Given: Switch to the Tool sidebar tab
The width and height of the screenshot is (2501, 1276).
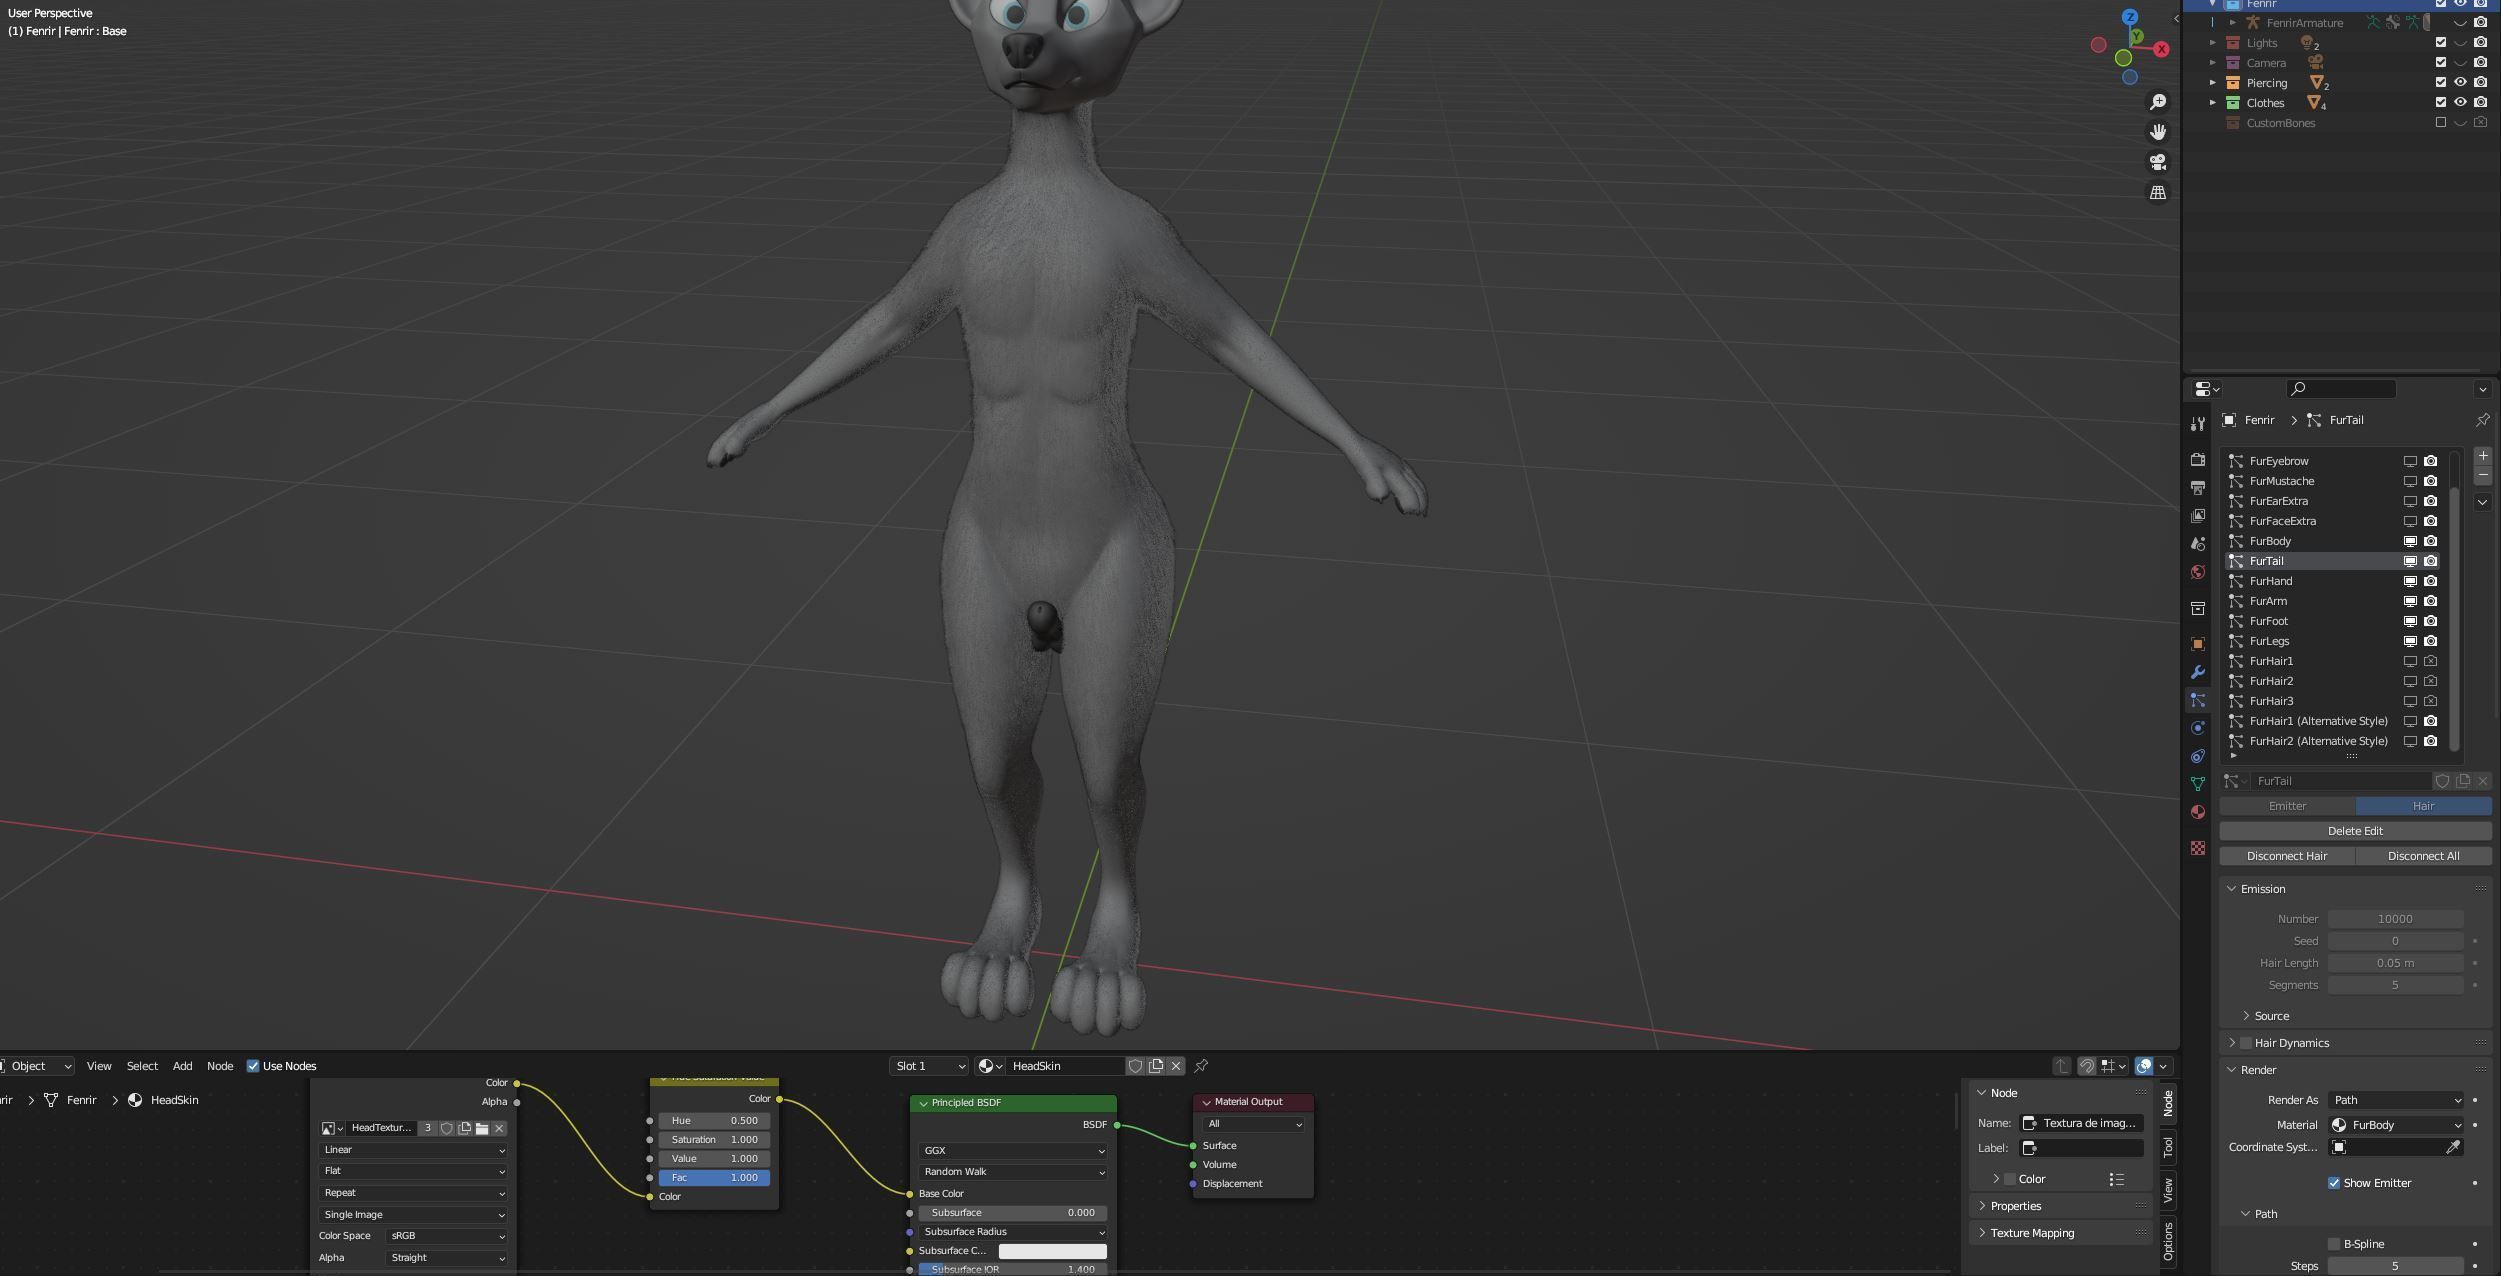Looking at the screenshot, I should coord(2168,1146).
